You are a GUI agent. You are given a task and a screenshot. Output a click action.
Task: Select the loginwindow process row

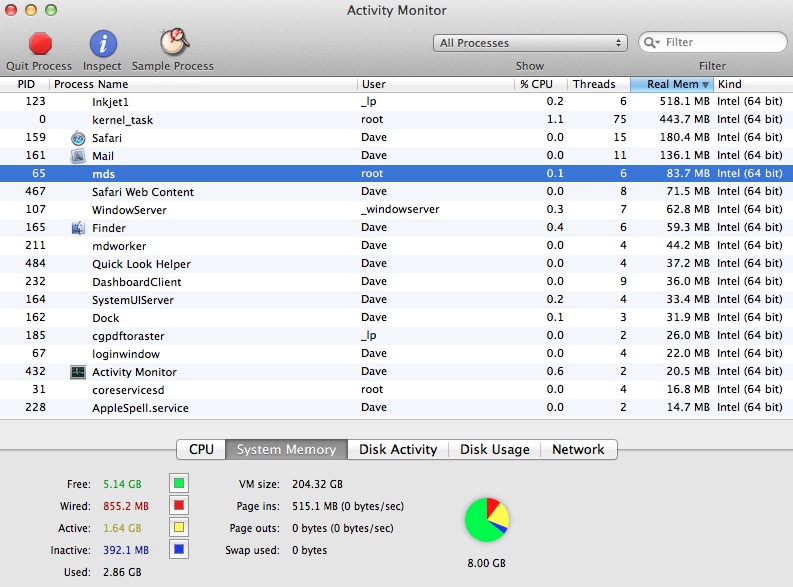[396, 354]
